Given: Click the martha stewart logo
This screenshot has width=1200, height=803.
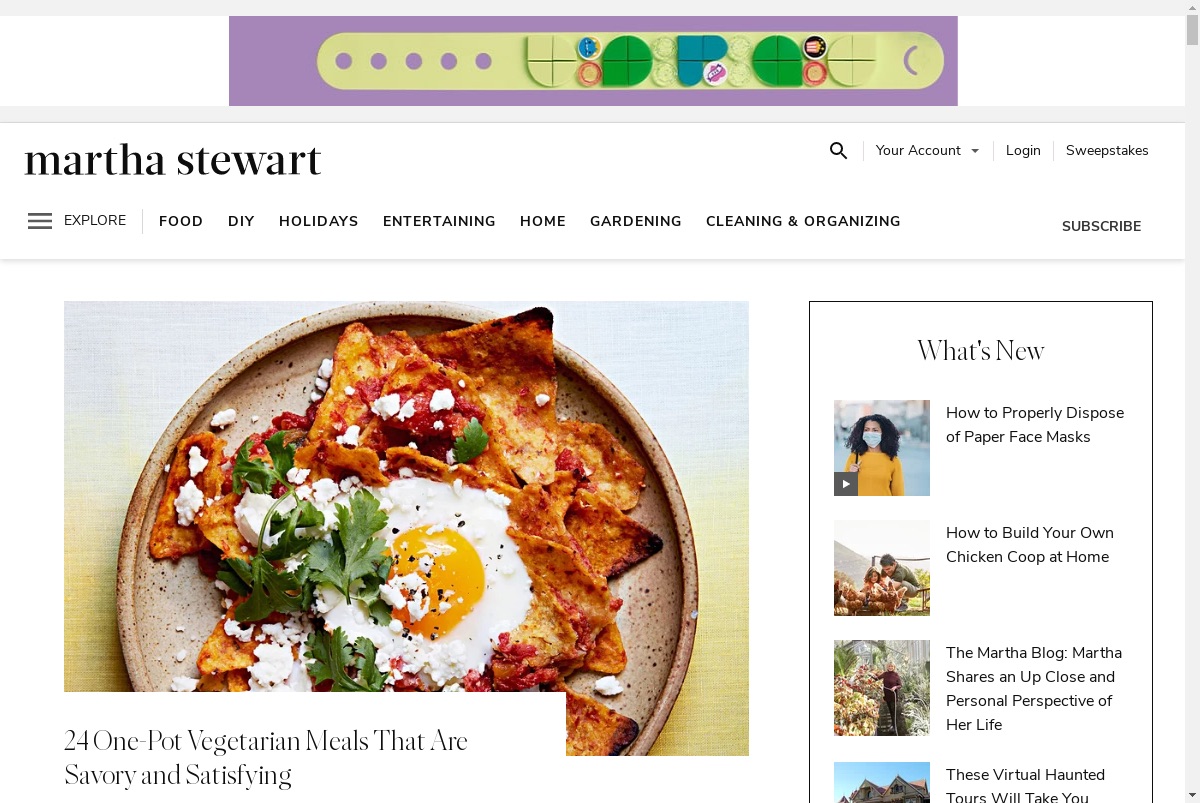Looking at the screenshot, I should click(173, 160).
